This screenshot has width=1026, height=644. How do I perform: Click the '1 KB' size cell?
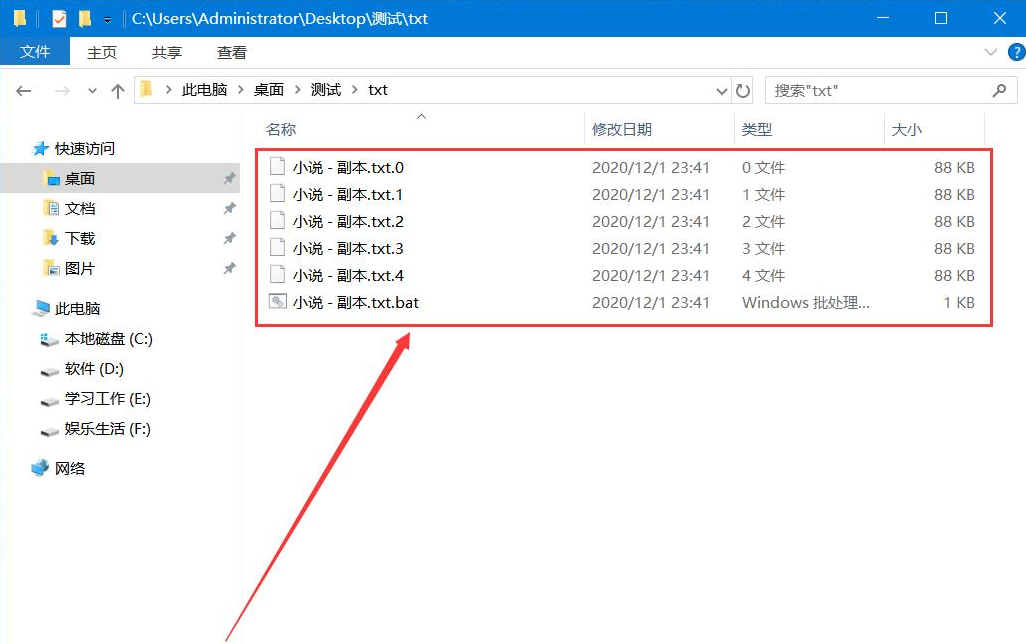pos(959,302)
